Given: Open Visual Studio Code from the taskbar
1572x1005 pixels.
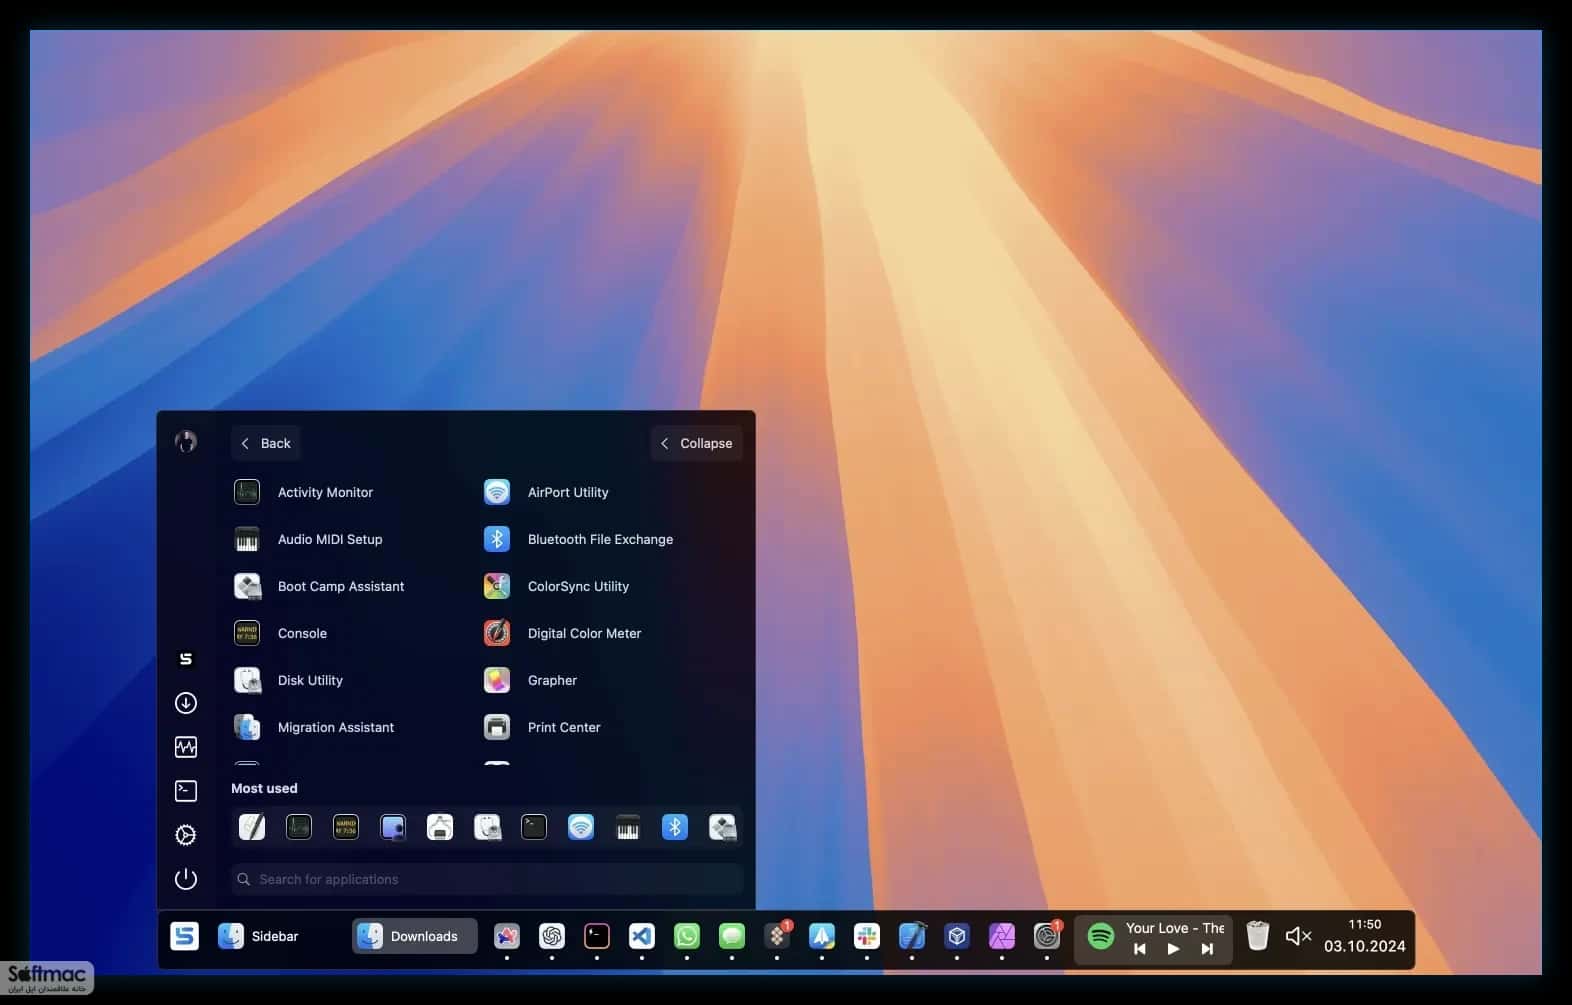Looking at the screenshot, I should pos(642,936).
